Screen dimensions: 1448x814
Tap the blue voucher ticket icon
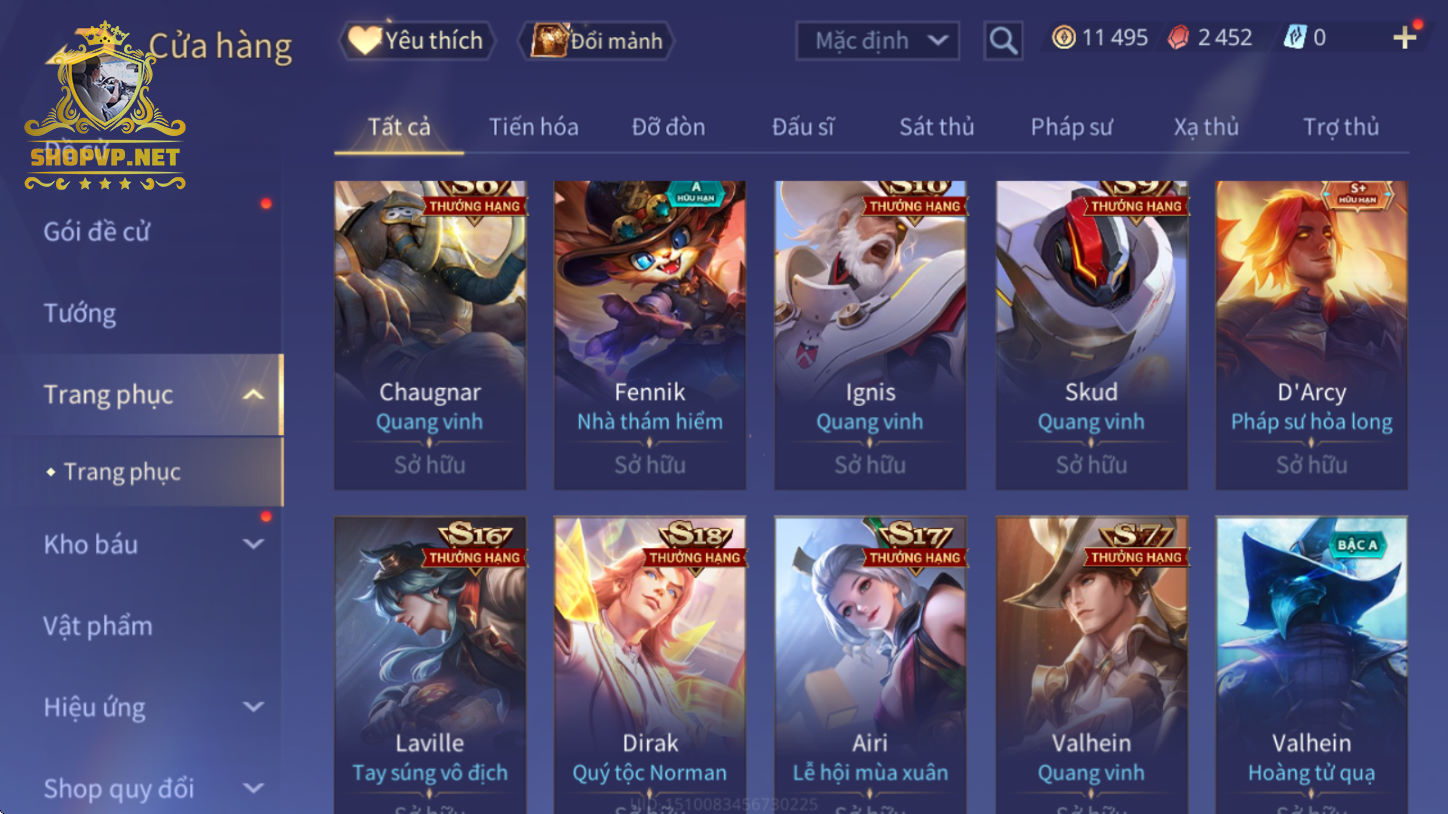coord(1295,38)
